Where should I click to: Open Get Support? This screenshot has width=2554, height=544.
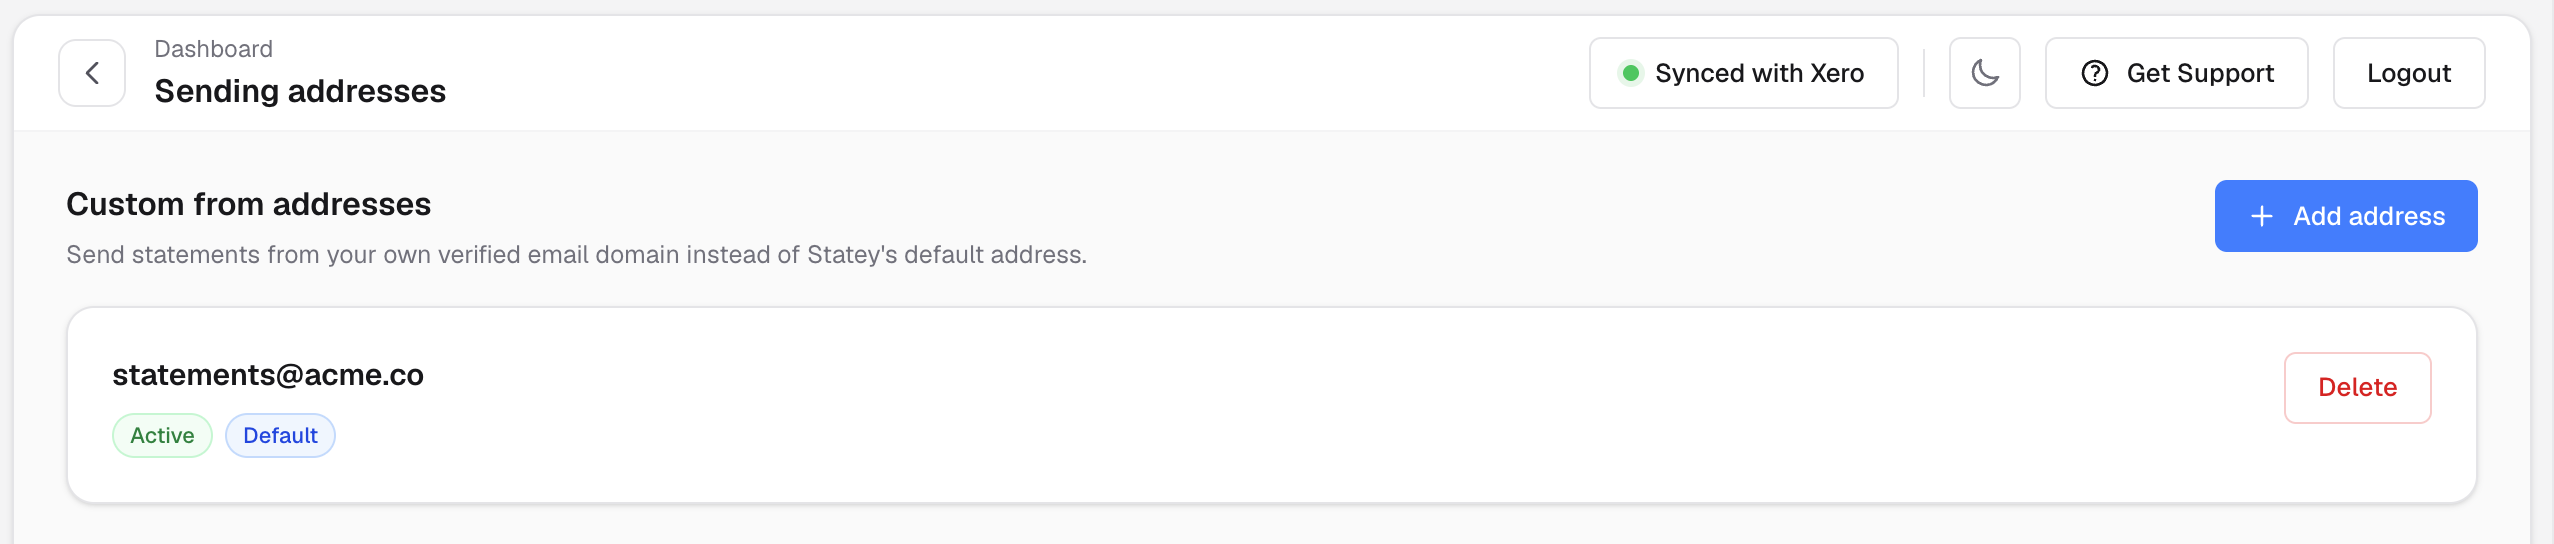(x=2177, y=73)
